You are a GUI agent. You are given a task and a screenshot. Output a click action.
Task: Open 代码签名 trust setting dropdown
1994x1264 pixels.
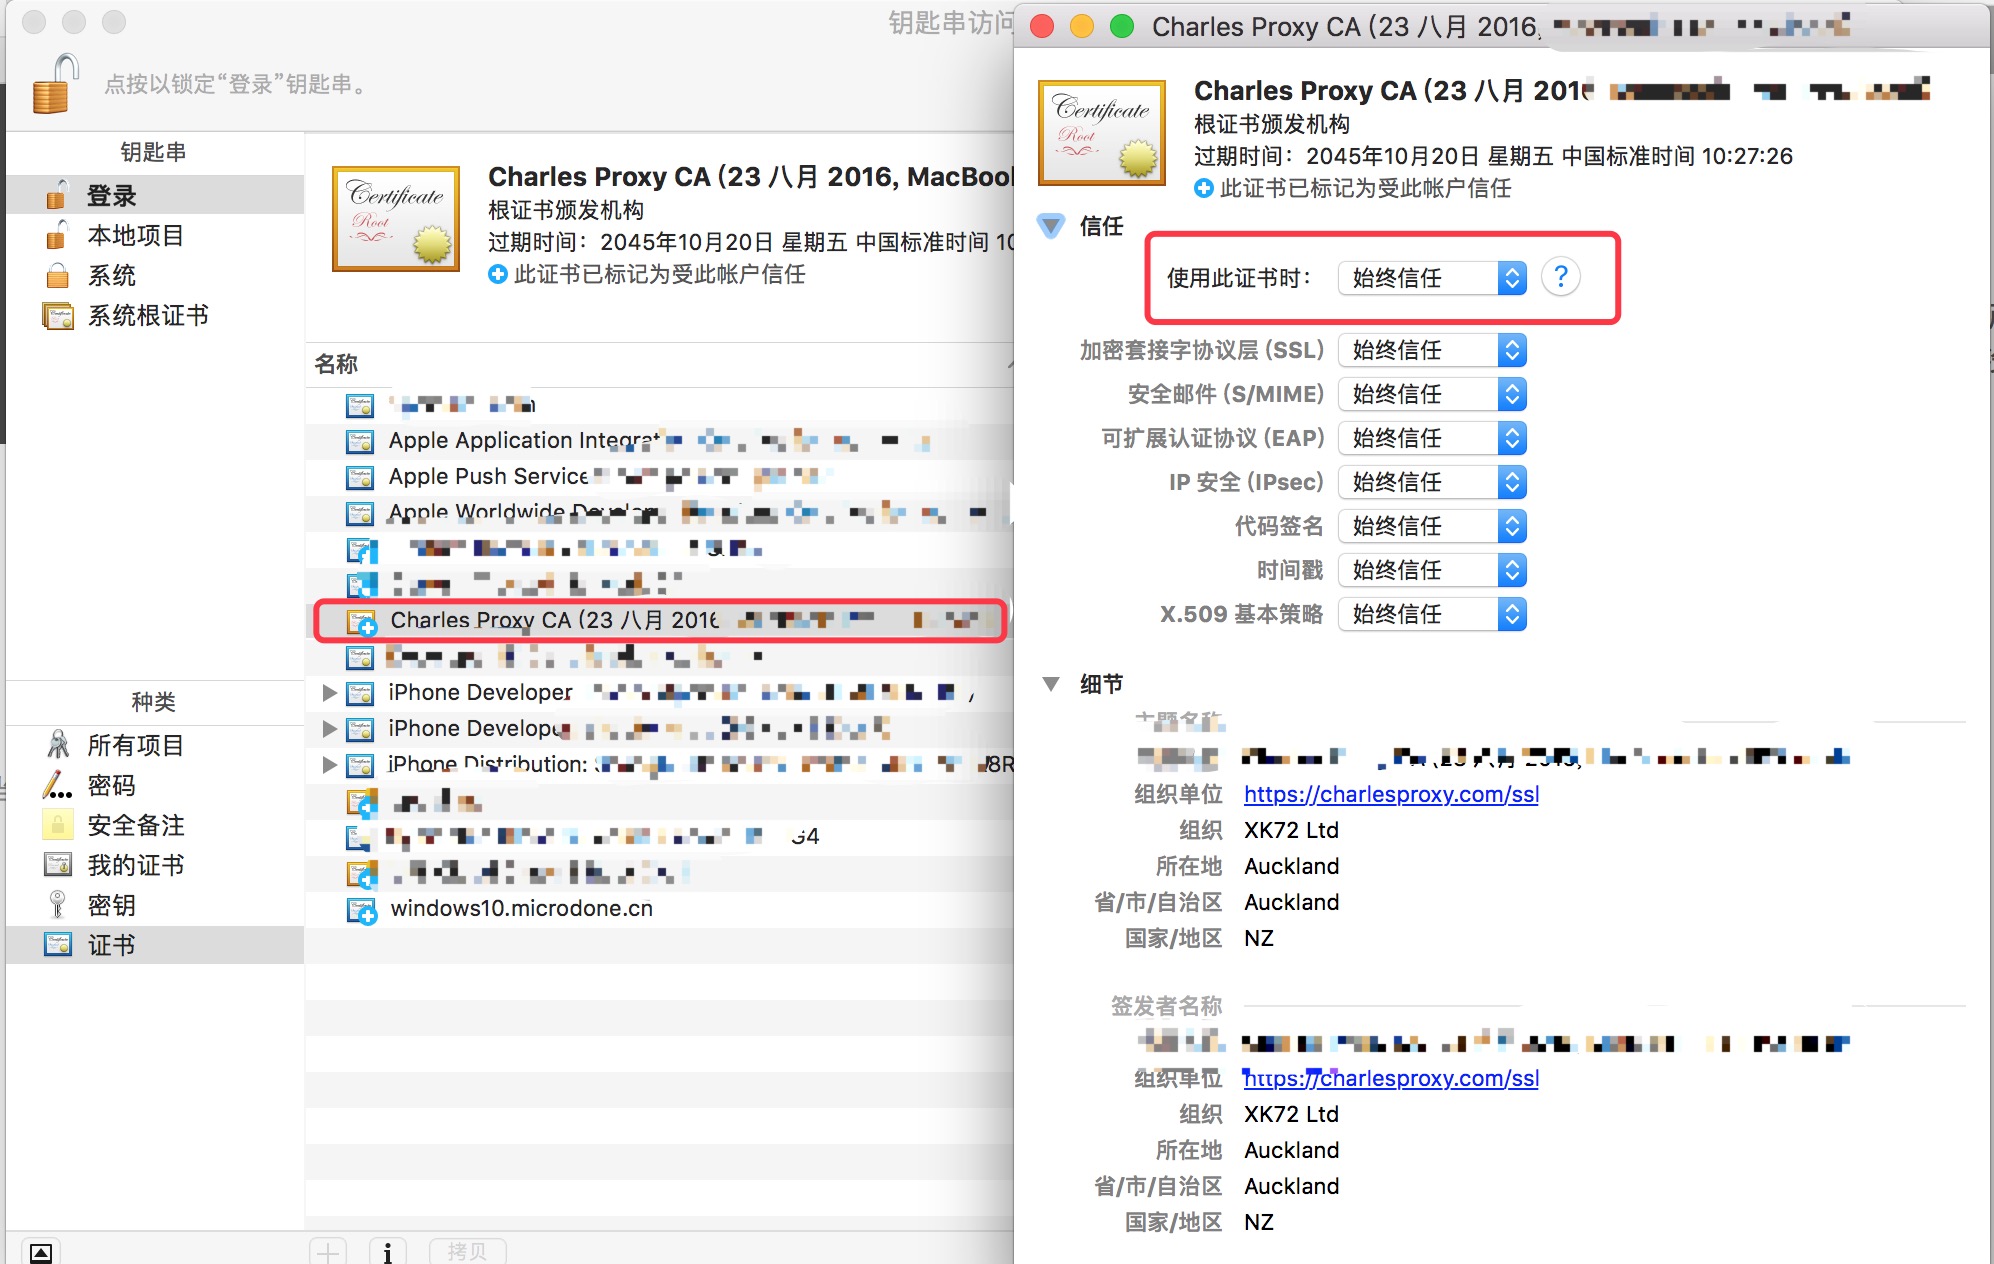click(x=1432, y=526)
